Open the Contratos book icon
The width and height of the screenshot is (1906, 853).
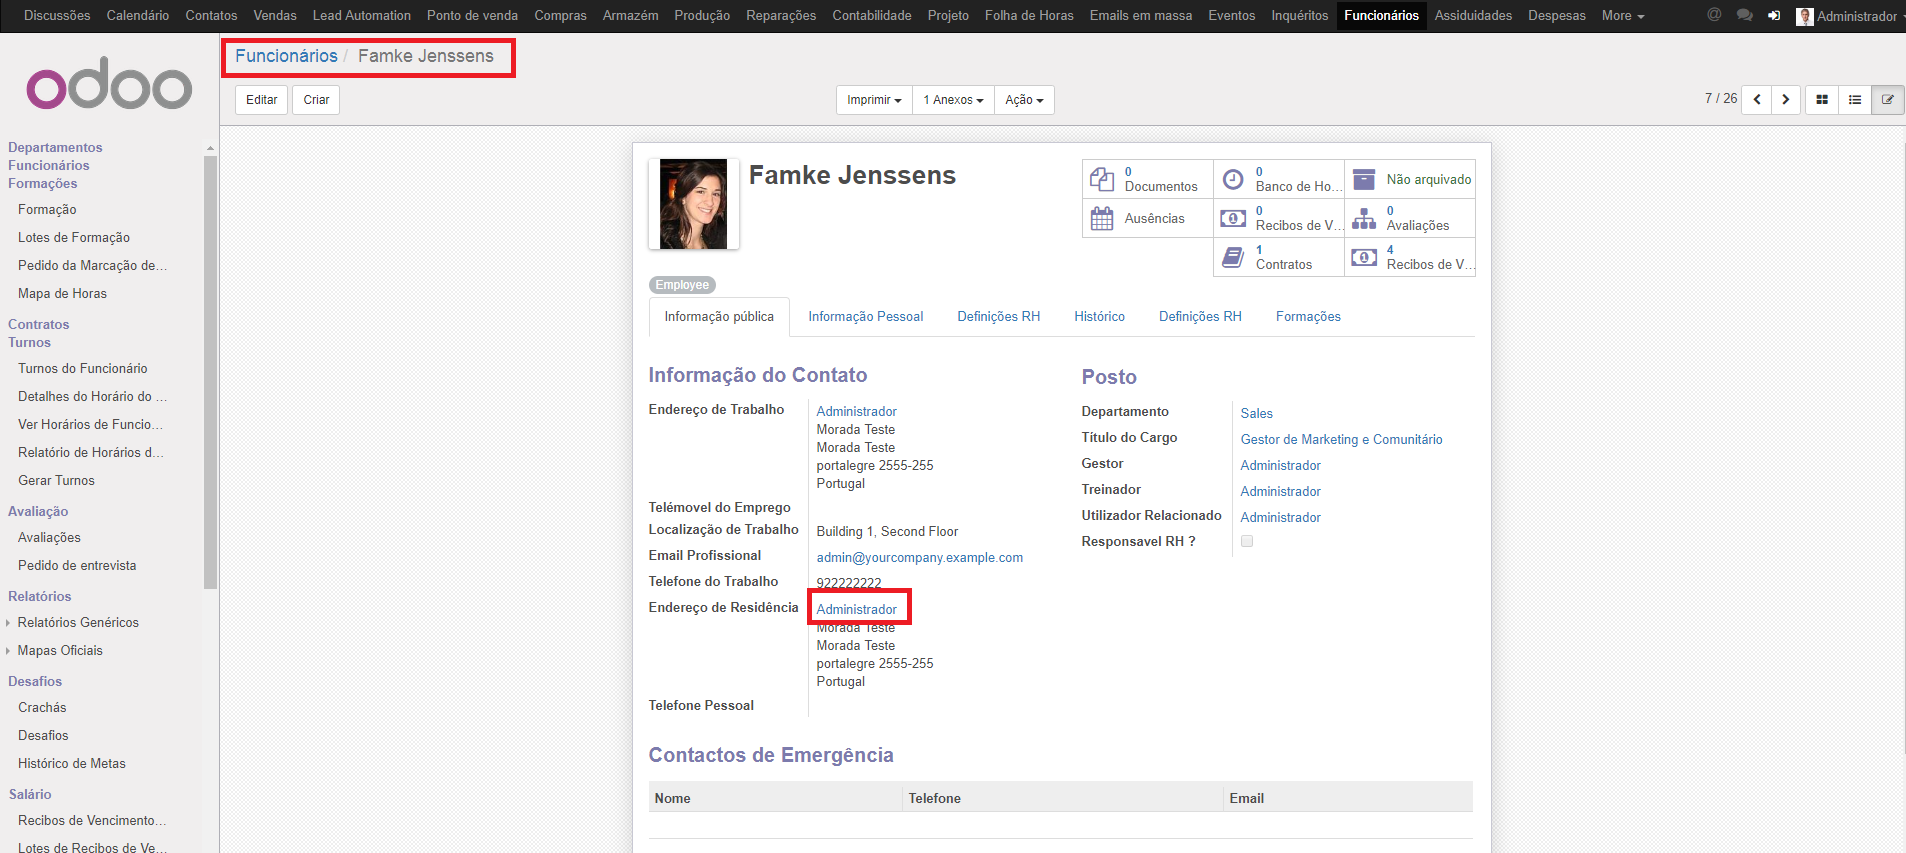click(x=1233, y=257)
